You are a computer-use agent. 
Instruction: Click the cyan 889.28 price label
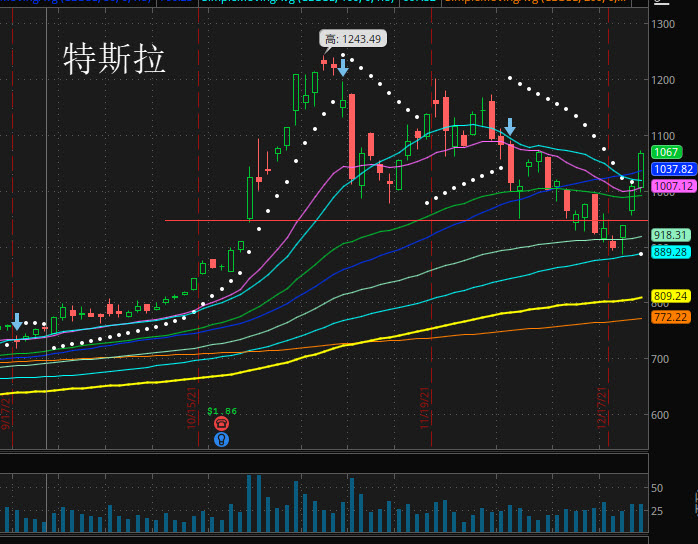click(670, 252)
